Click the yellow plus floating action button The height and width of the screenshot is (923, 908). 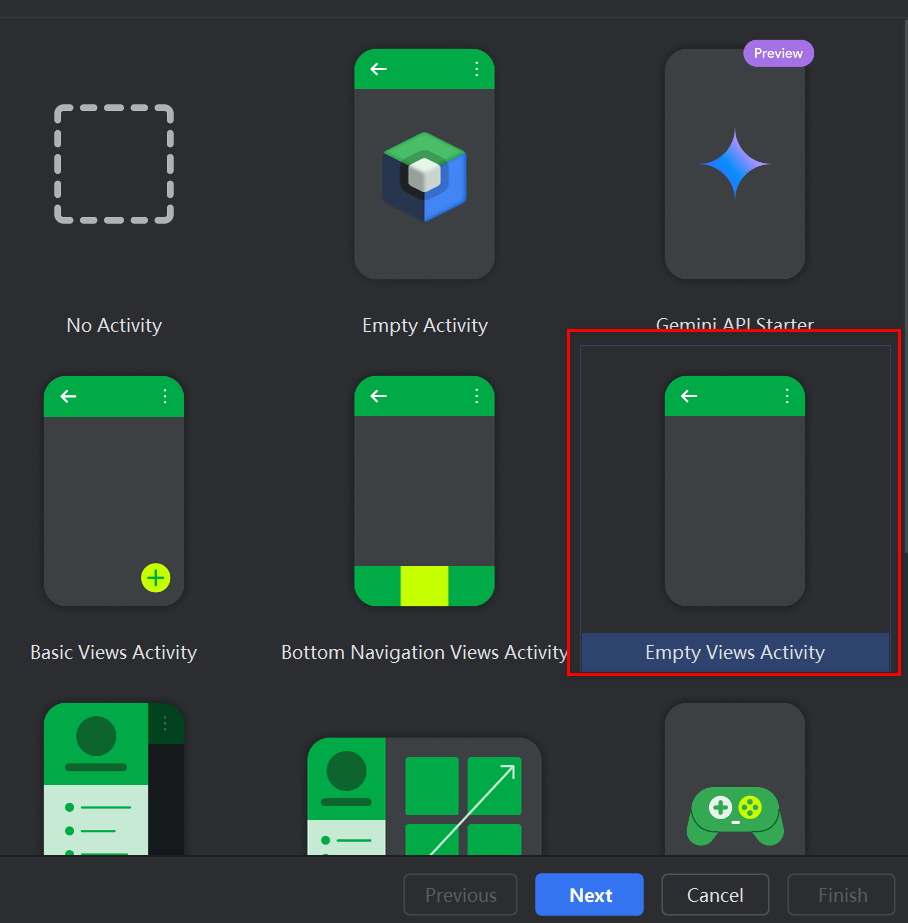[156, 578]
